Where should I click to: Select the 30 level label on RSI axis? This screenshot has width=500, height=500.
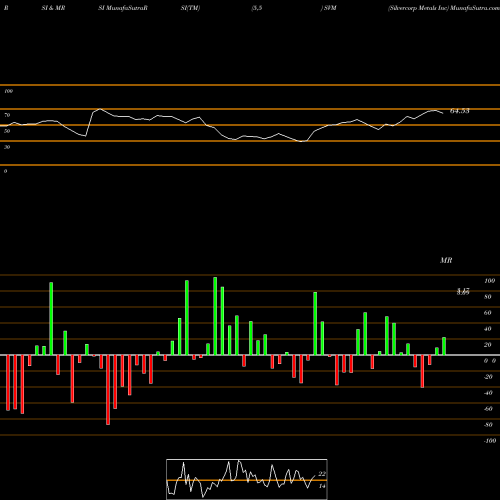tap(7, 147)
